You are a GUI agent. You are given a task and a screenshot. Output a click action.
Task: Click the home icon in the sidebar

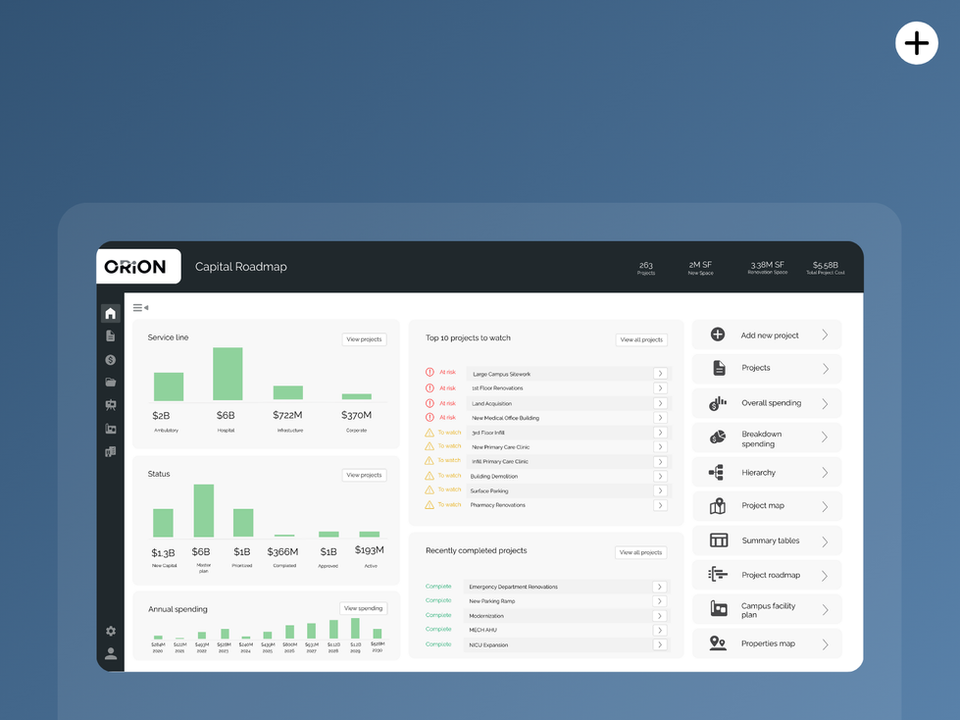(110, 313)
